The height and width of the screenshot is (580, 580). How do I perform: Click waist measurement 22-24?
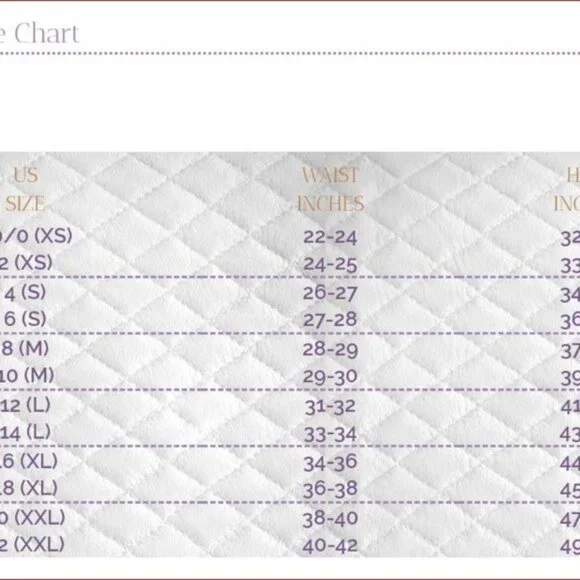point(330,237)
